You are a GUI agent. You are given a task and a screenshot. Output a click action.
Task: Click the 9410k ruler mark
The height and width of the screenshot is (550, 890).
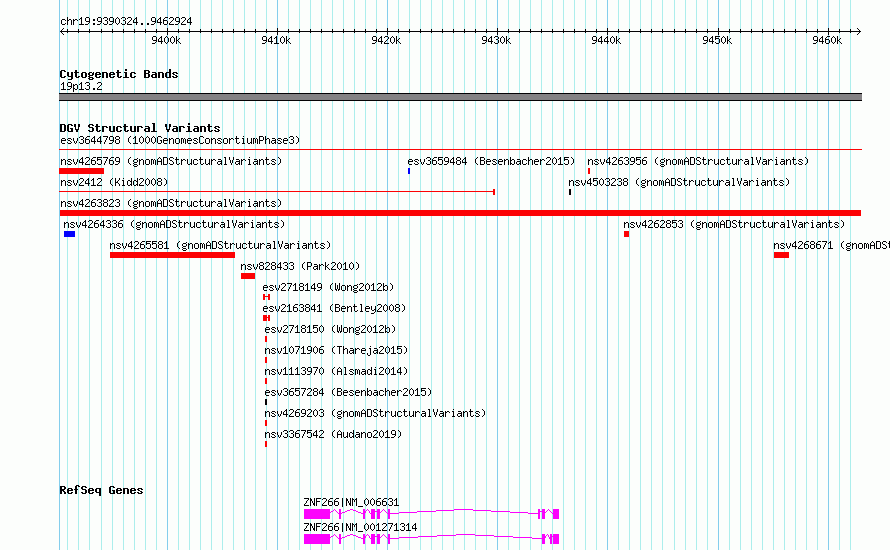[x=276, y=40]
